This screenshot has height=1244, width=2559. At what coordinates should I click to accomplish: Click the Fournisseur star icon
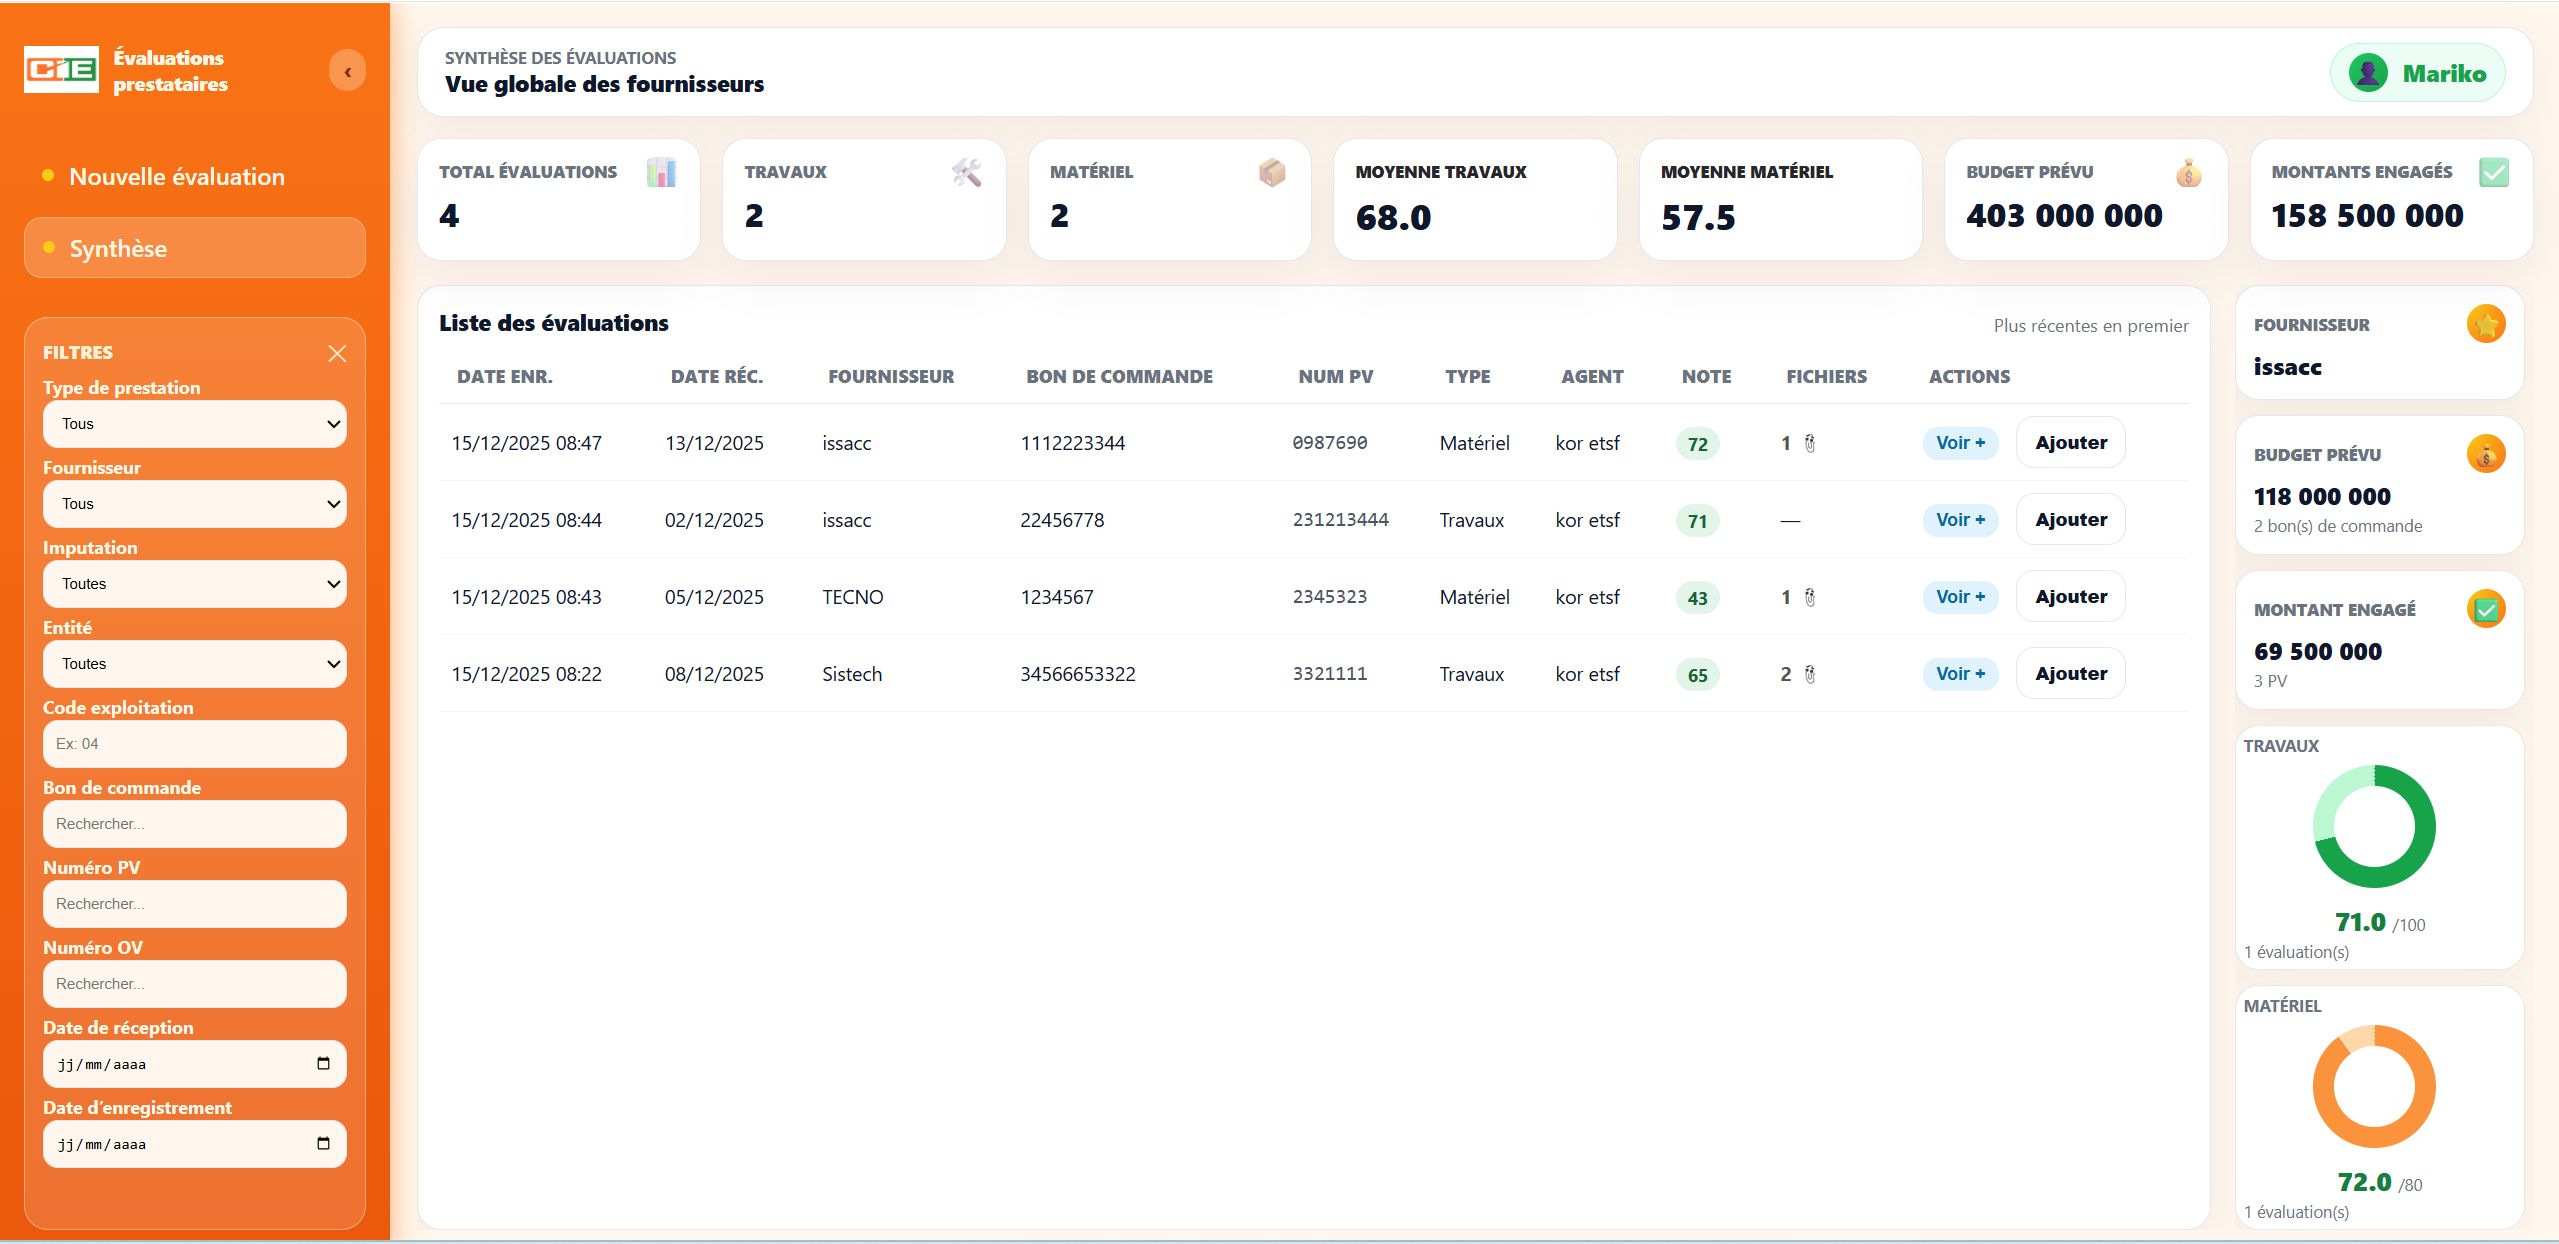(2485, 324)
